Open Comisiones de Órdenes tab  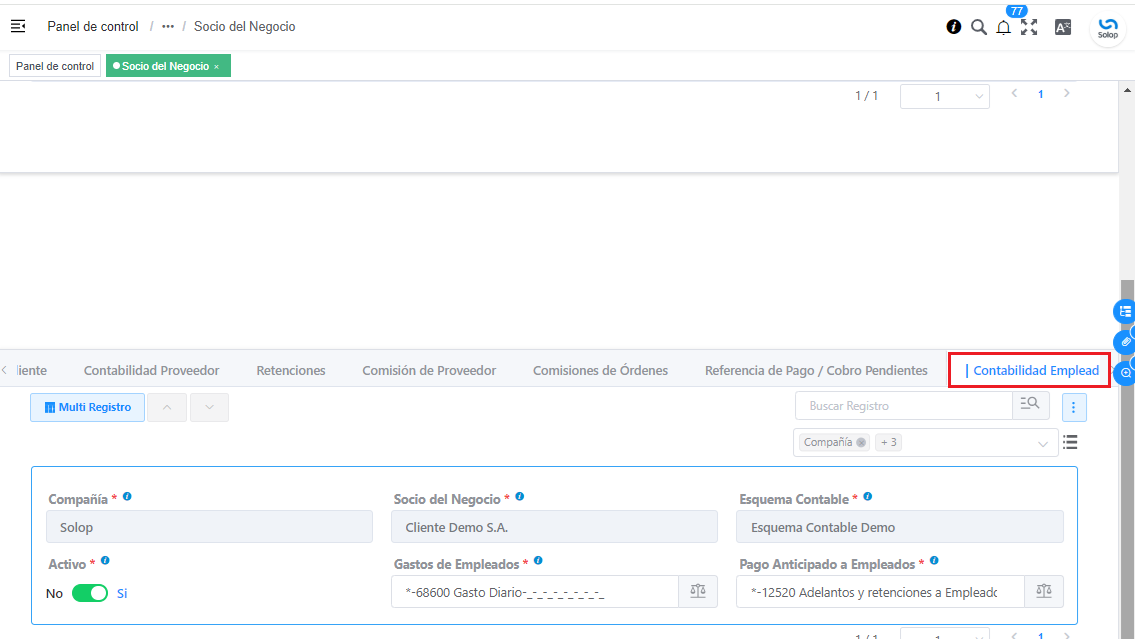click(601, 370)
